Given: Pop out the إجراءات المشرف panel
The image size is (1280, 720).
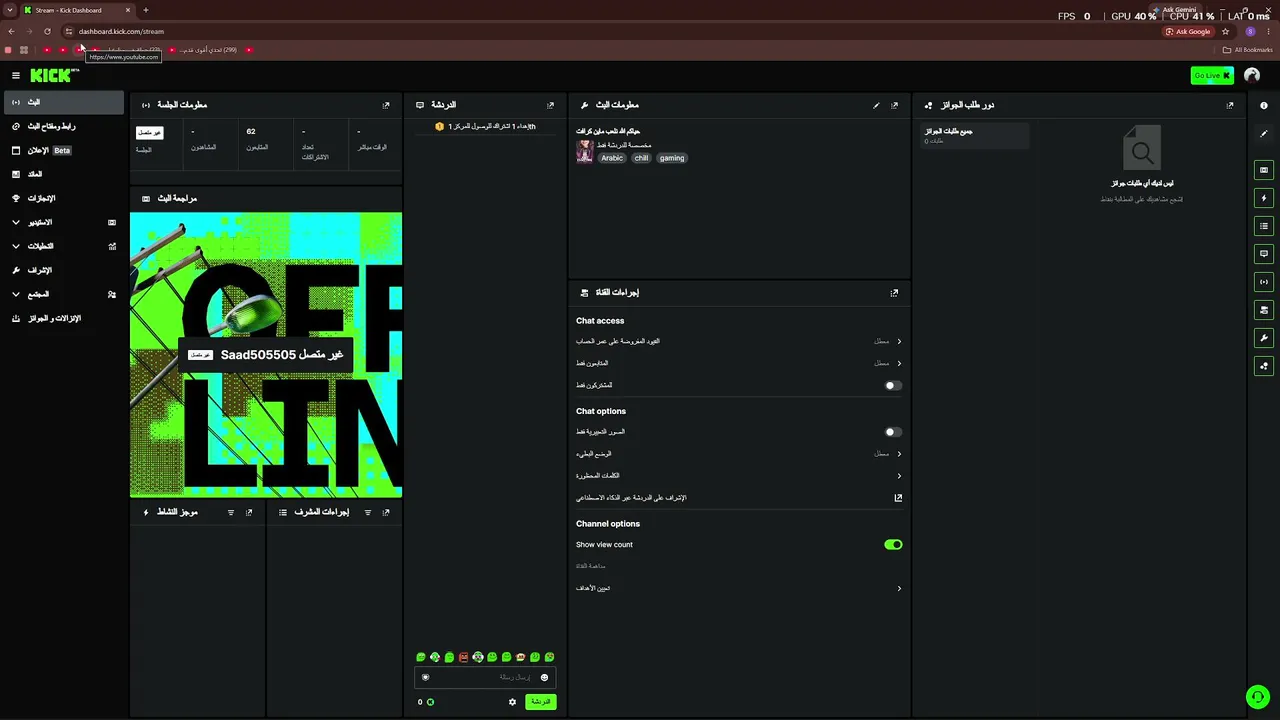Looking at the screenshot, I should pyautogui.click(x=386, y=512).
